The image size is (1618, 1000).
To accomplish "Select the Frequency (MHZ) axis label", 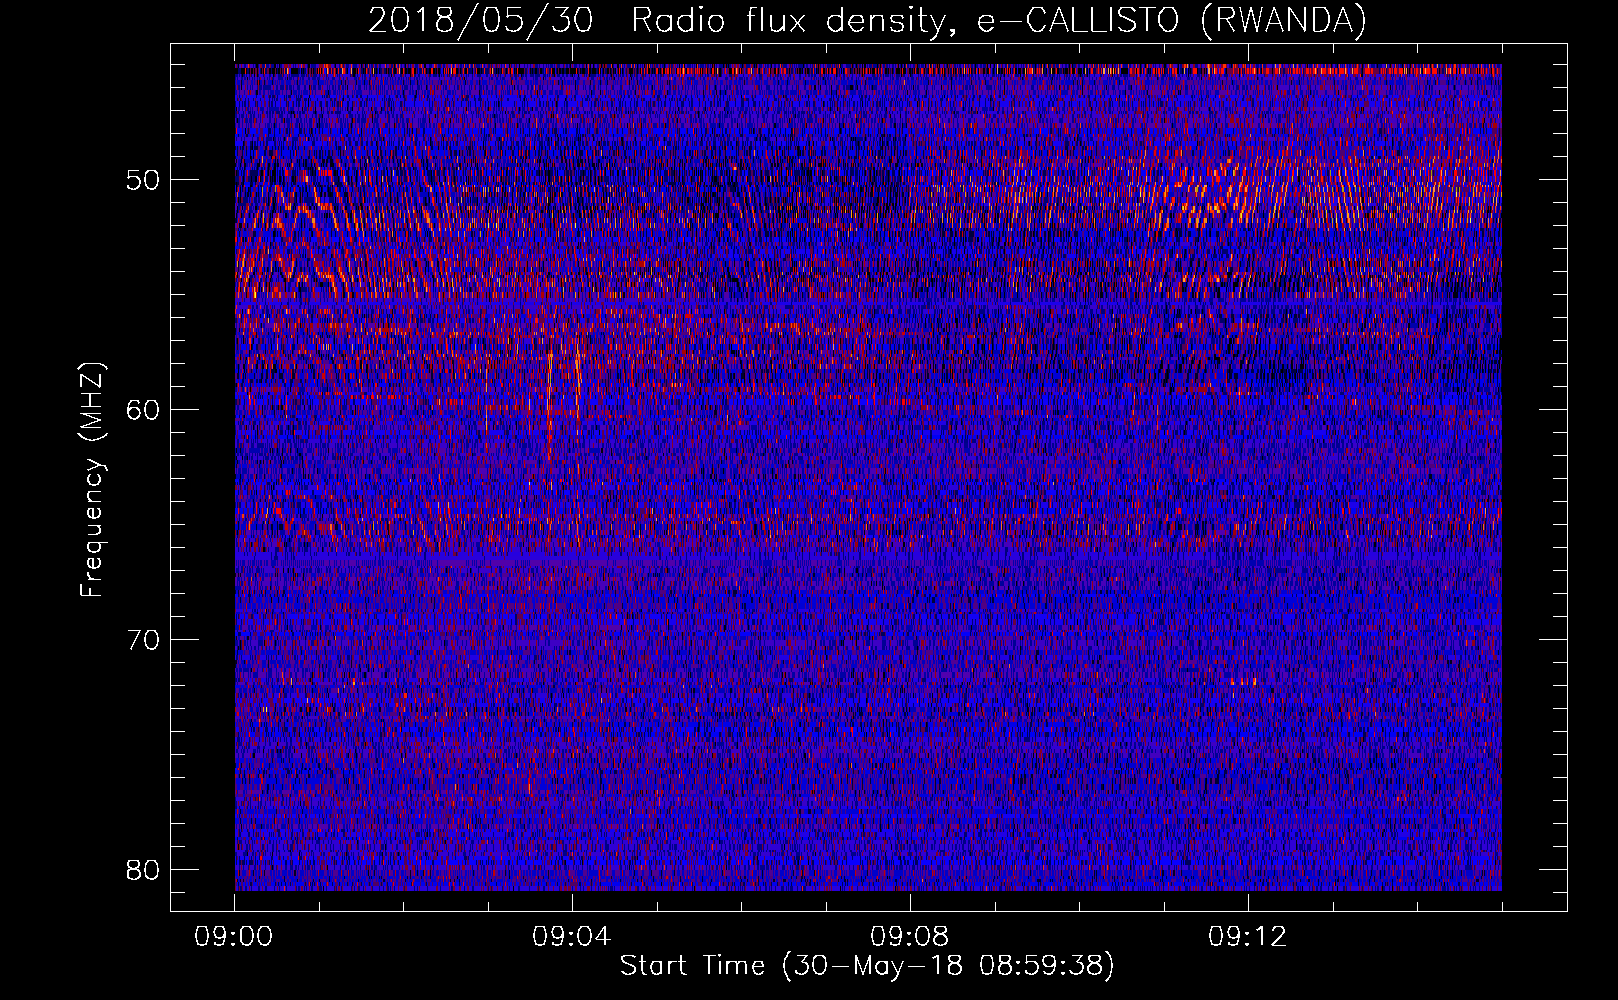I will point(92,480).
